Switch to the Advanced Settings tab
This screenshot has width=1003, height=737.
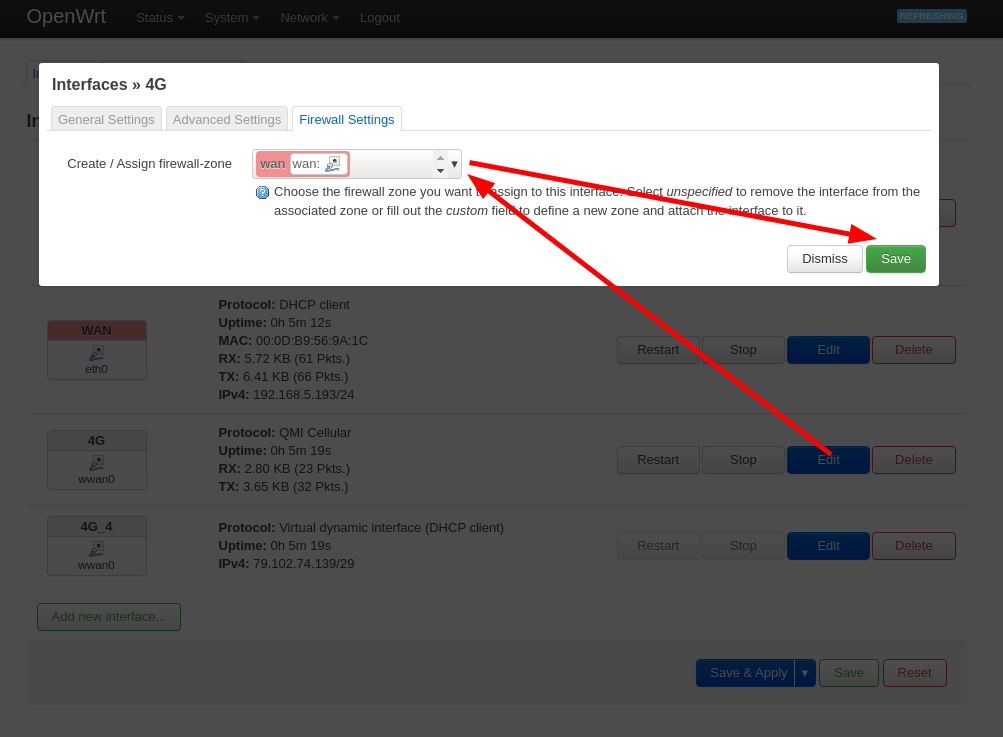(x=226, y=120)
